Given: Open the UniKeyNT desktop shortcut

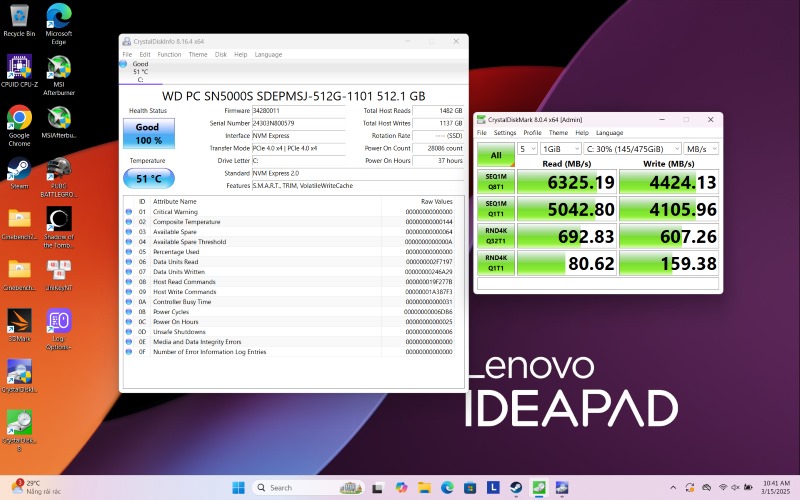Looking at the screenshot, I should [x=59, y=274].
